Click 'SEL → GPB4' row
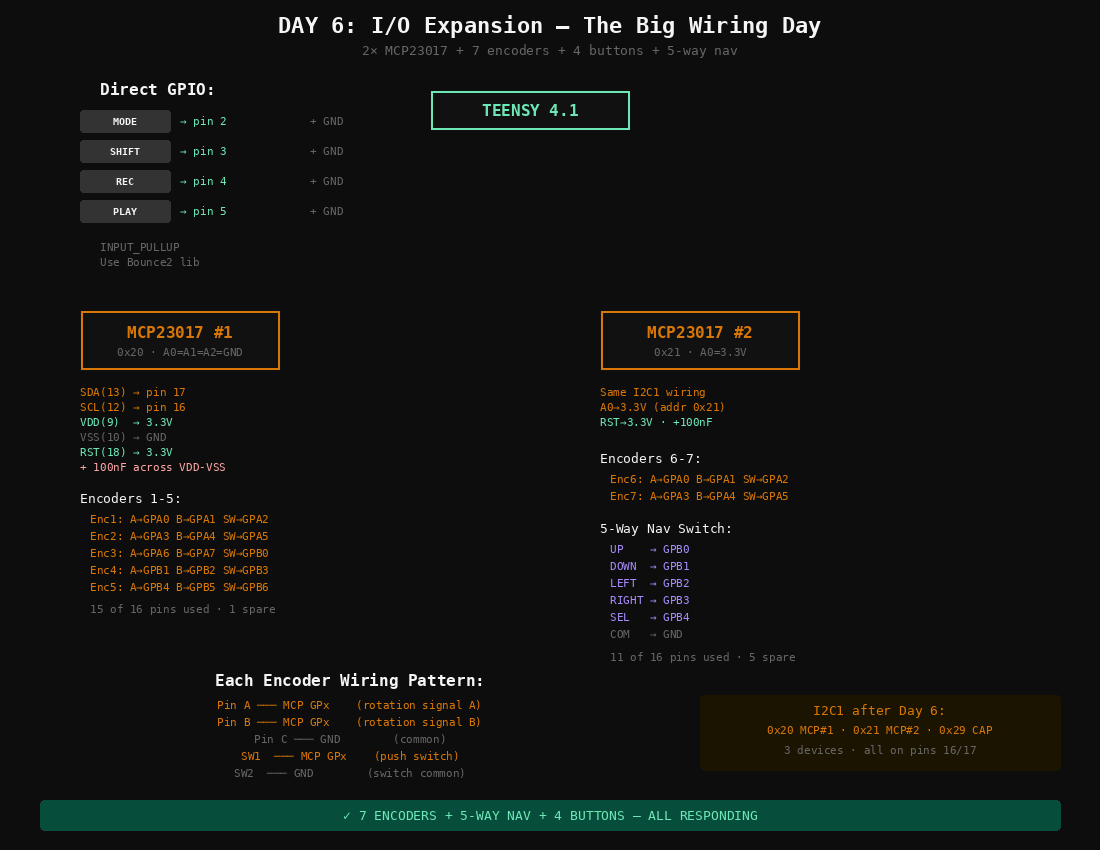This screenshot has height=850, width=1100. coord(650,618)
